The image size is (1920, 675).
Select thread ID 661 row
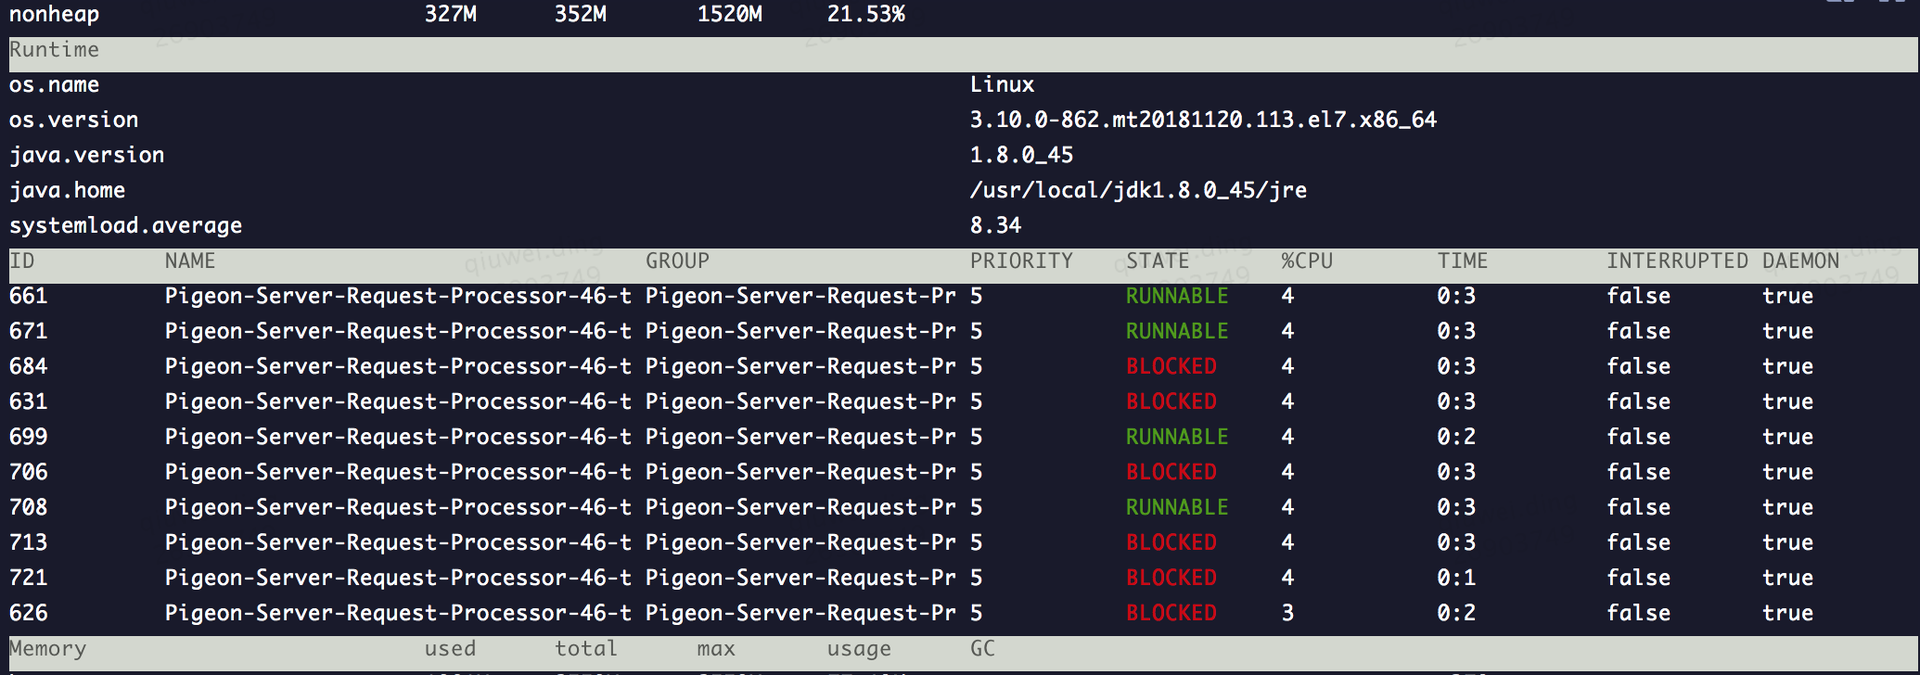point(960,296)
